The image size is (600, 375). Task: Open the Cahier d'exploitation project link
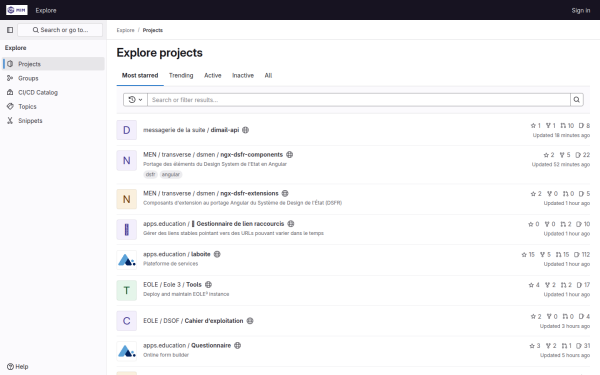(x=193, y=321)
